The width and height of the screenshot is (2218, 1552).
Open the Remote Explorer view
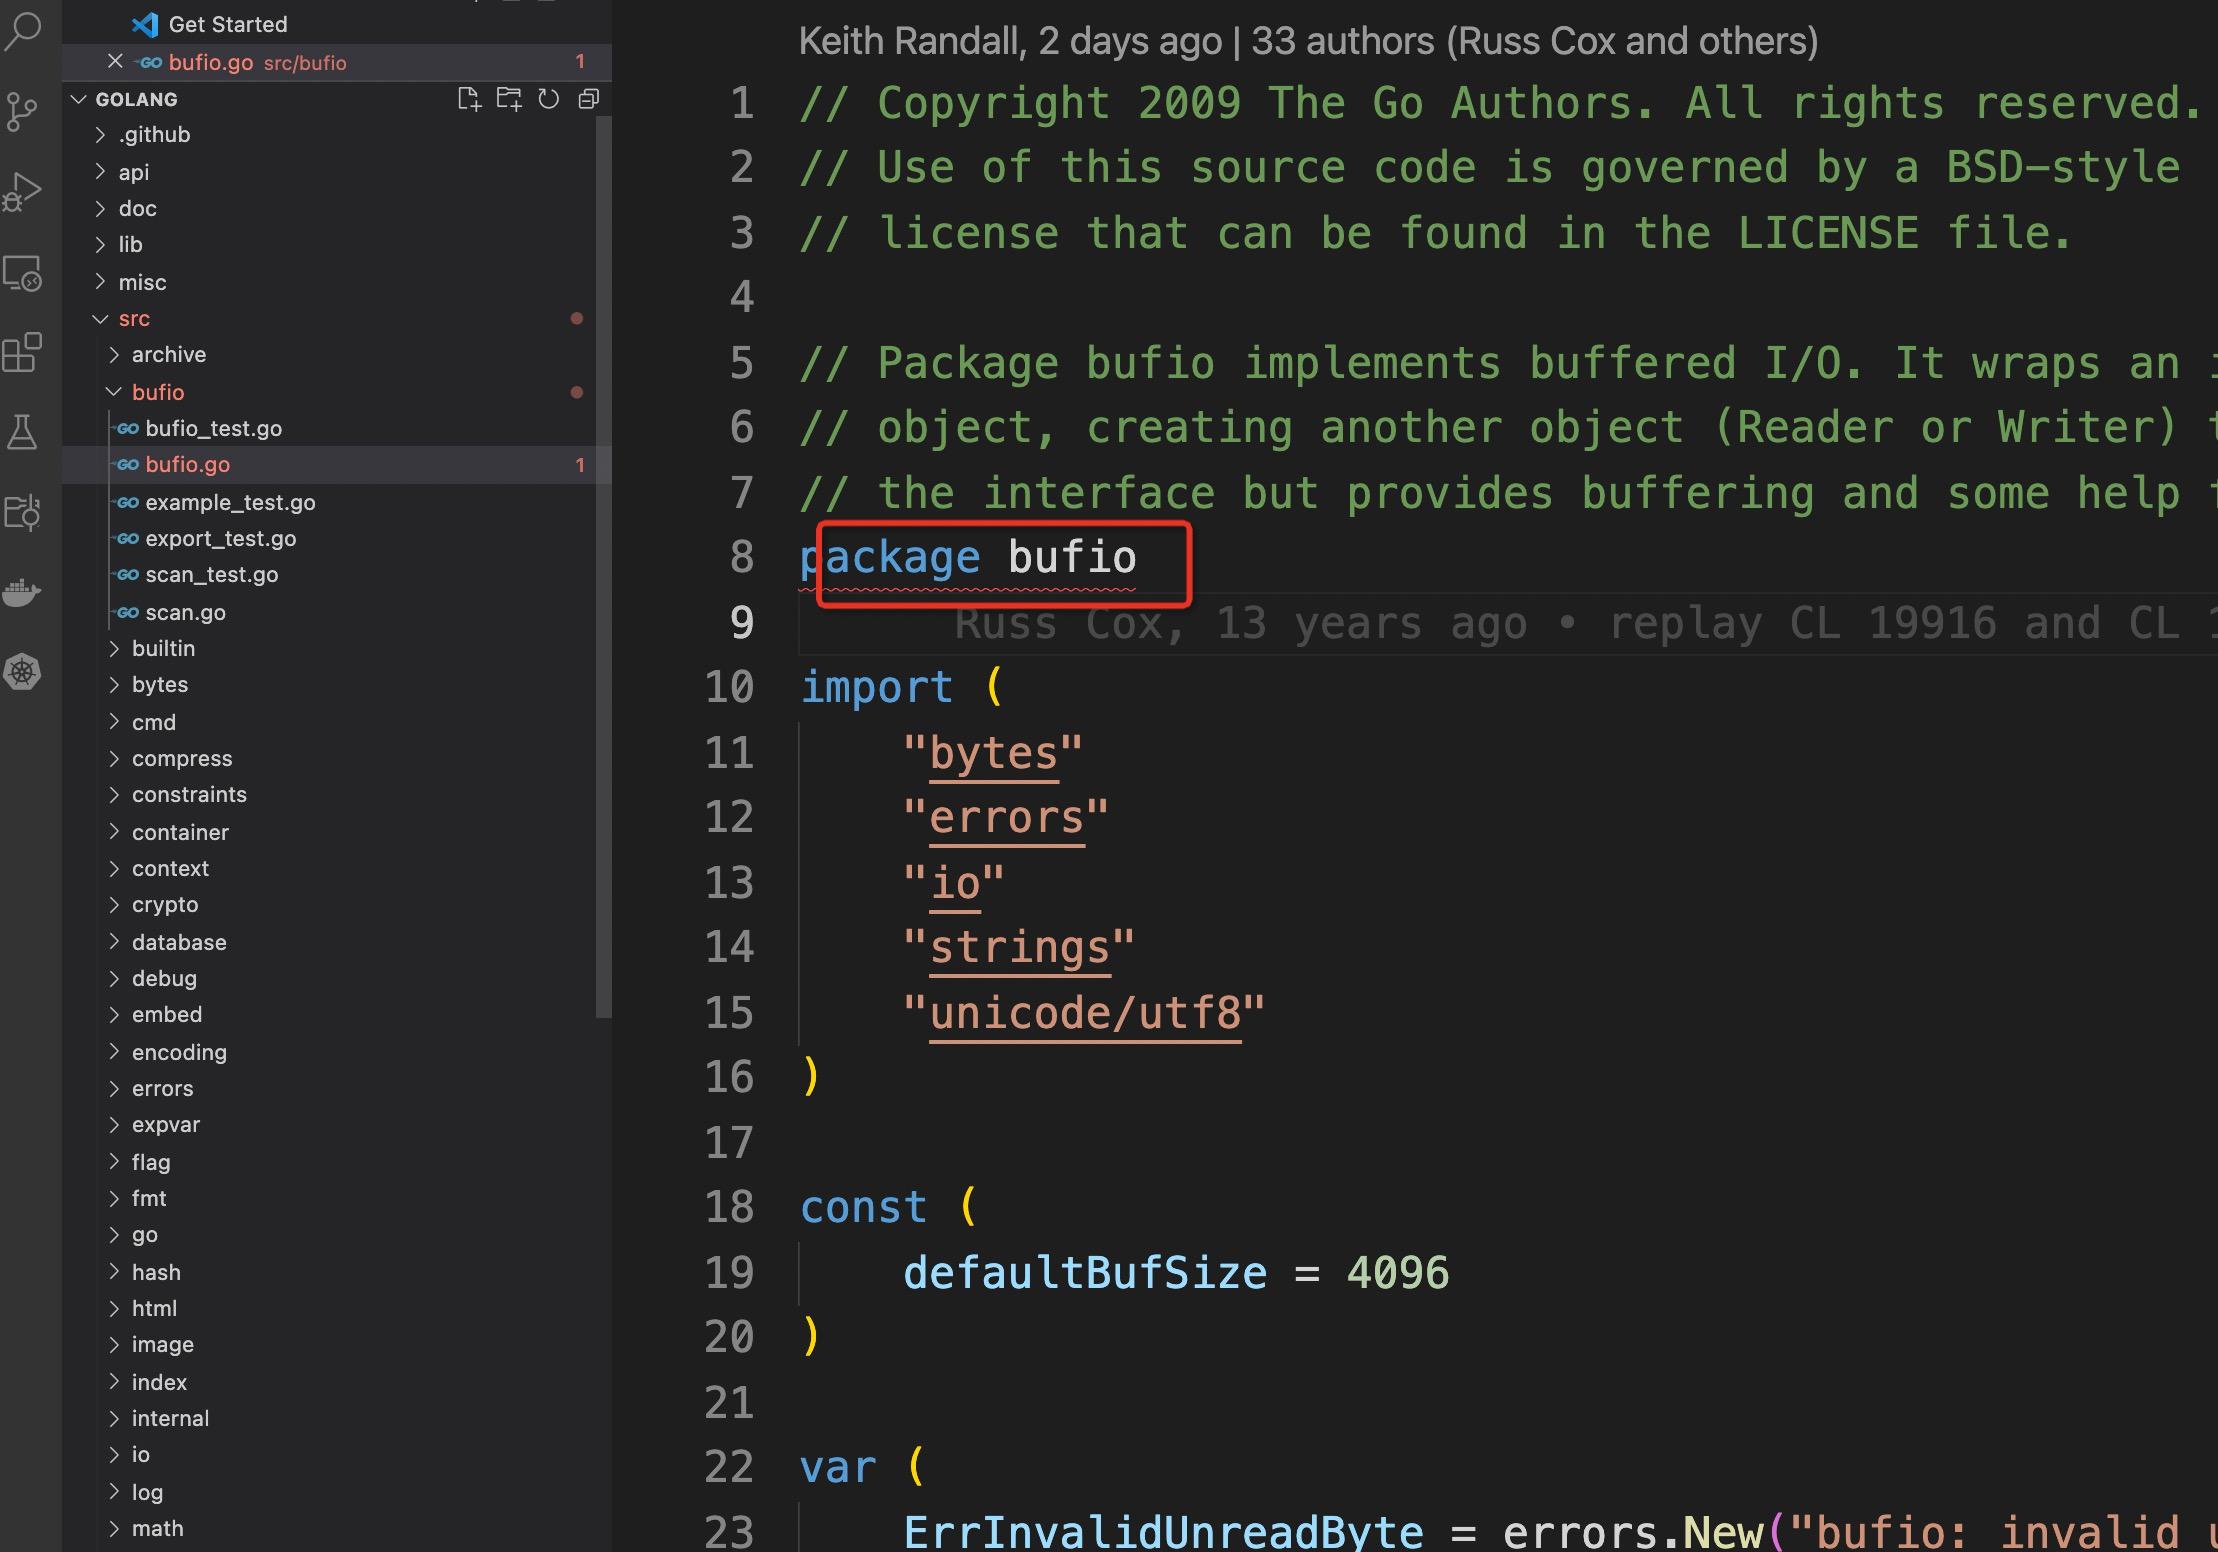click(x=22, y=273)
